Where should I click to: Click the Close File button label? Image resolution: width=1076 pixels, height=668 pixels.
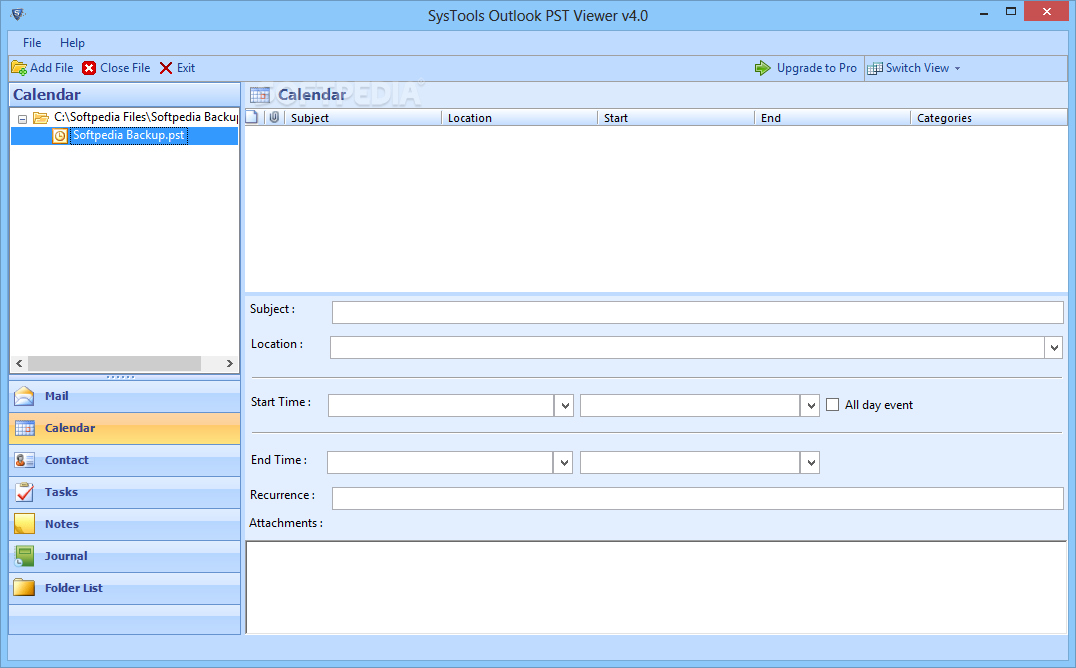[125, 68]
